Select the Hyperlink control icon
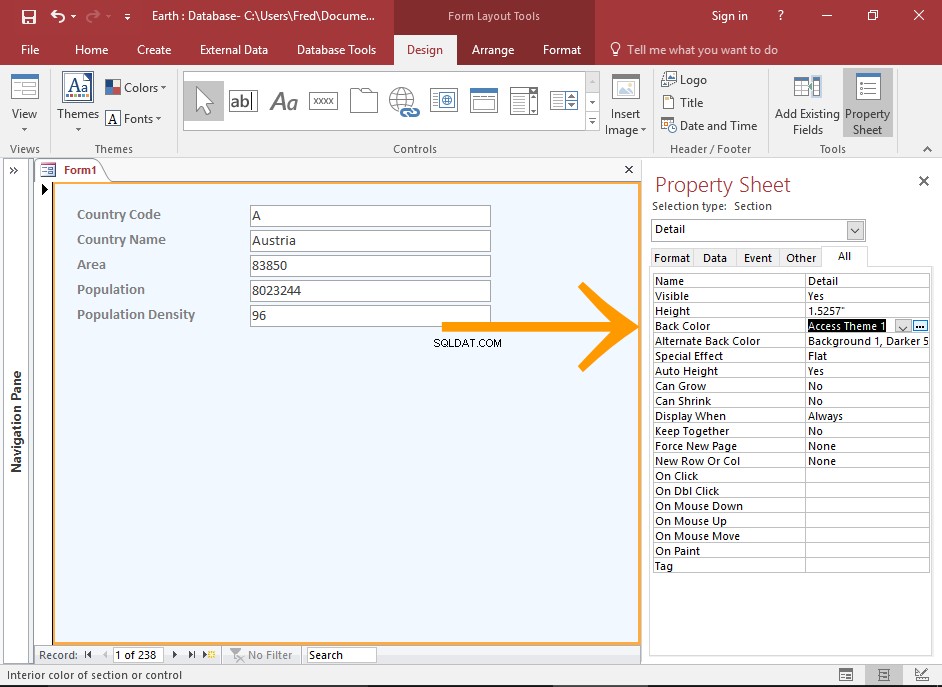 [404, 101]
